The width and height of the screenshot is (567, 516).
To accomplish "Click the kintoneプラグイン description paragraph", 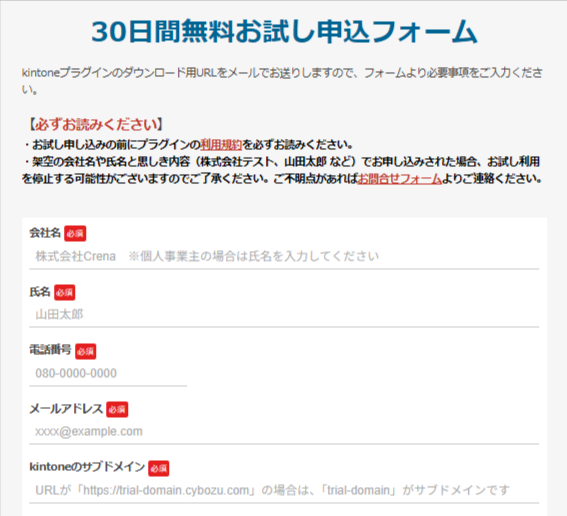I will click(x=282, y=81).
